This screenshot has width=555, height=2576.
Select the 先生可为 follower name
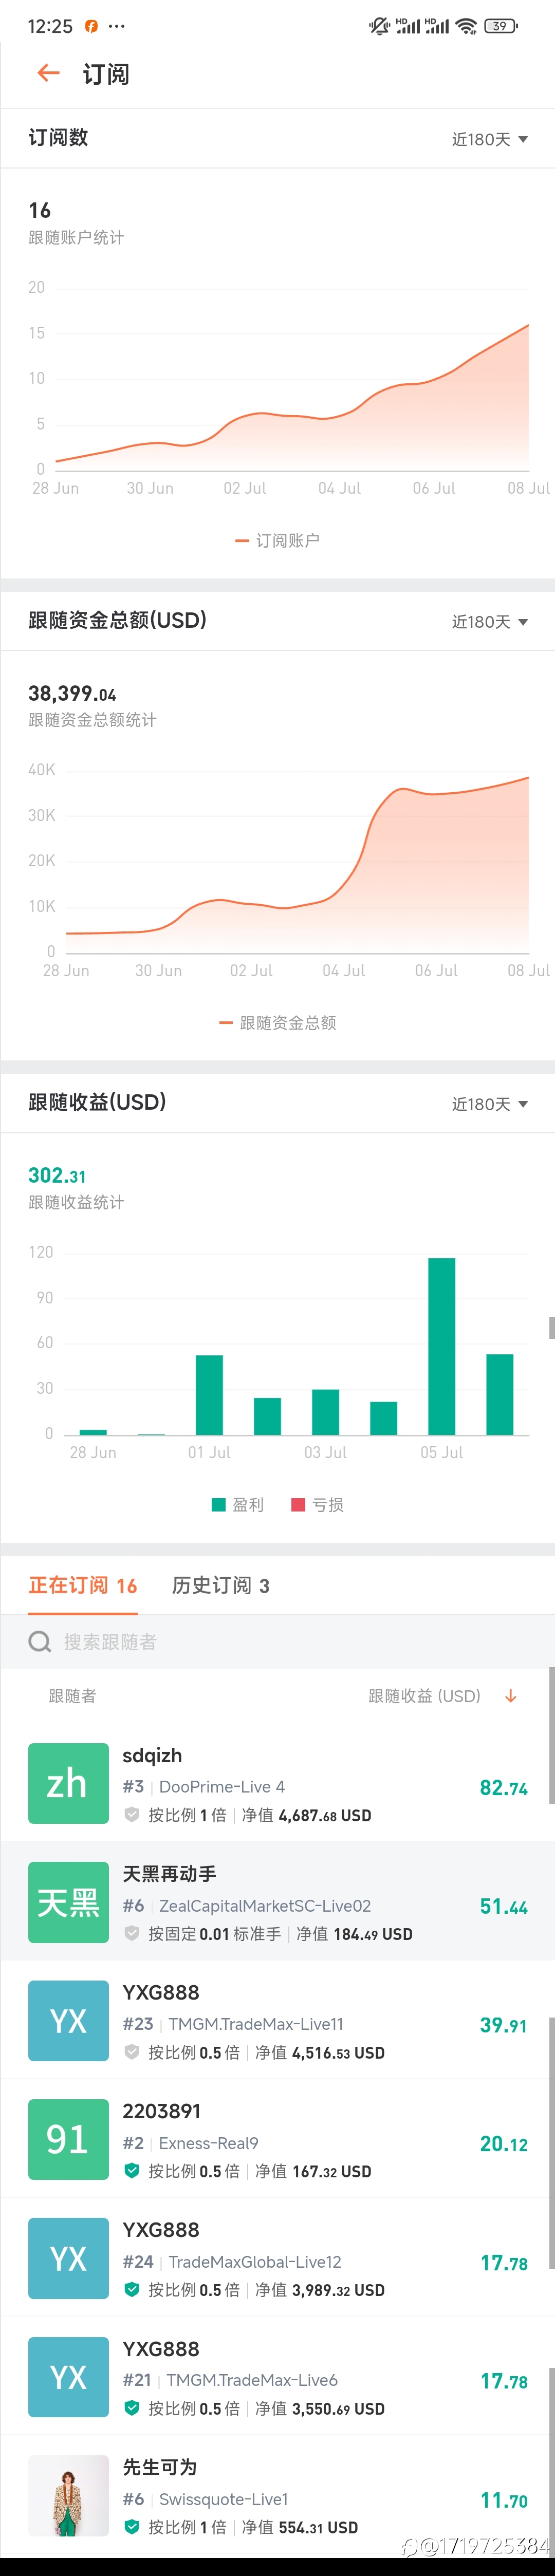click(159, 2467)
